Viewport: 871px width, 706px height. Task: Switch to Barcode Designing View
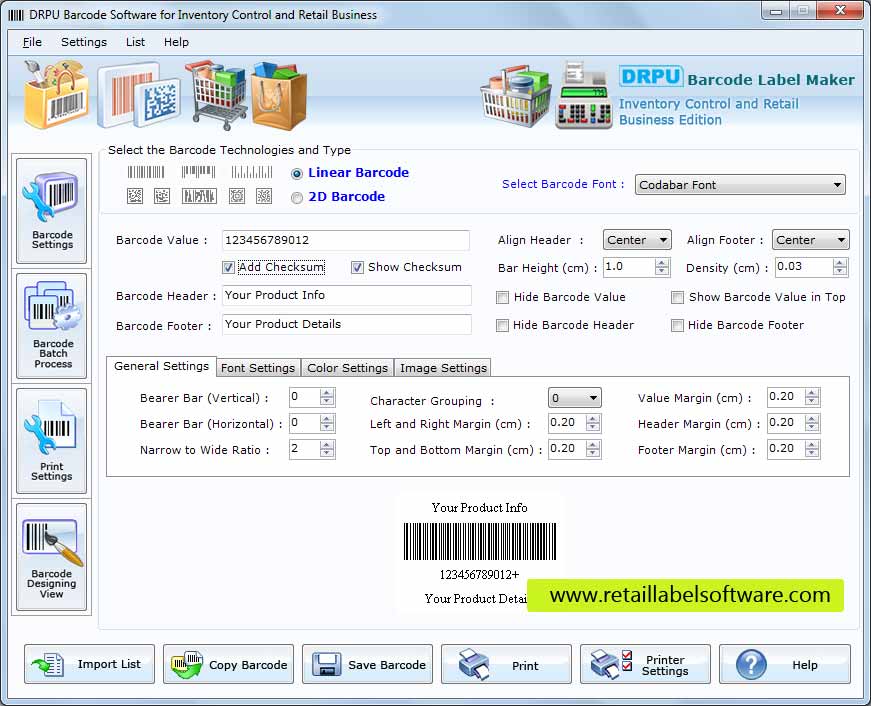(52, 557)
